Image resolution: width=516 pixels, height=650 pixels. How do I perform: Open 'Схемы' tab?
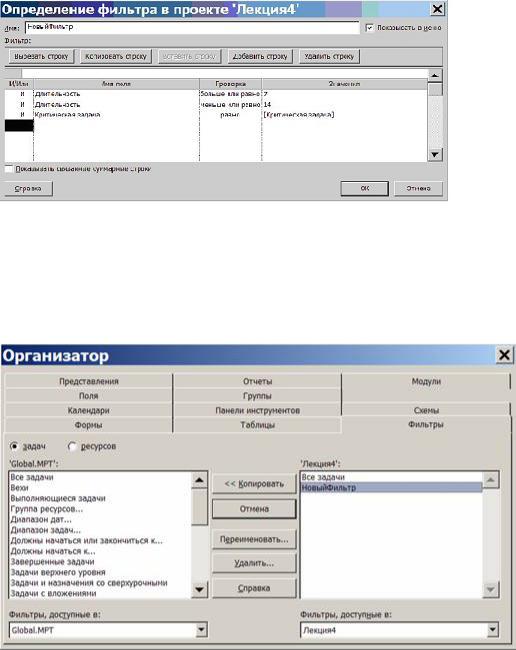426,410
